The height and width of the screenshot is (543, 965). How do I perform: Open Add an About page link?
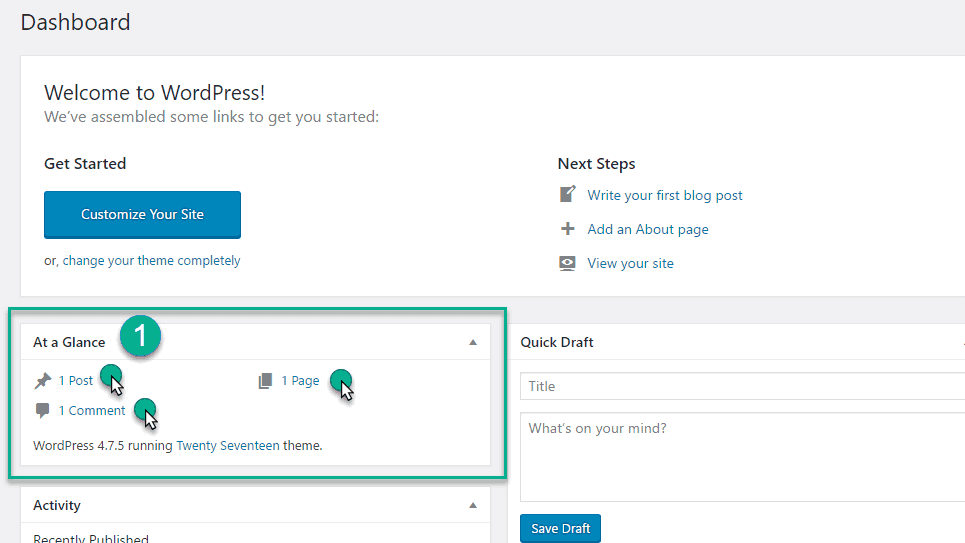[x=647, y=229]
